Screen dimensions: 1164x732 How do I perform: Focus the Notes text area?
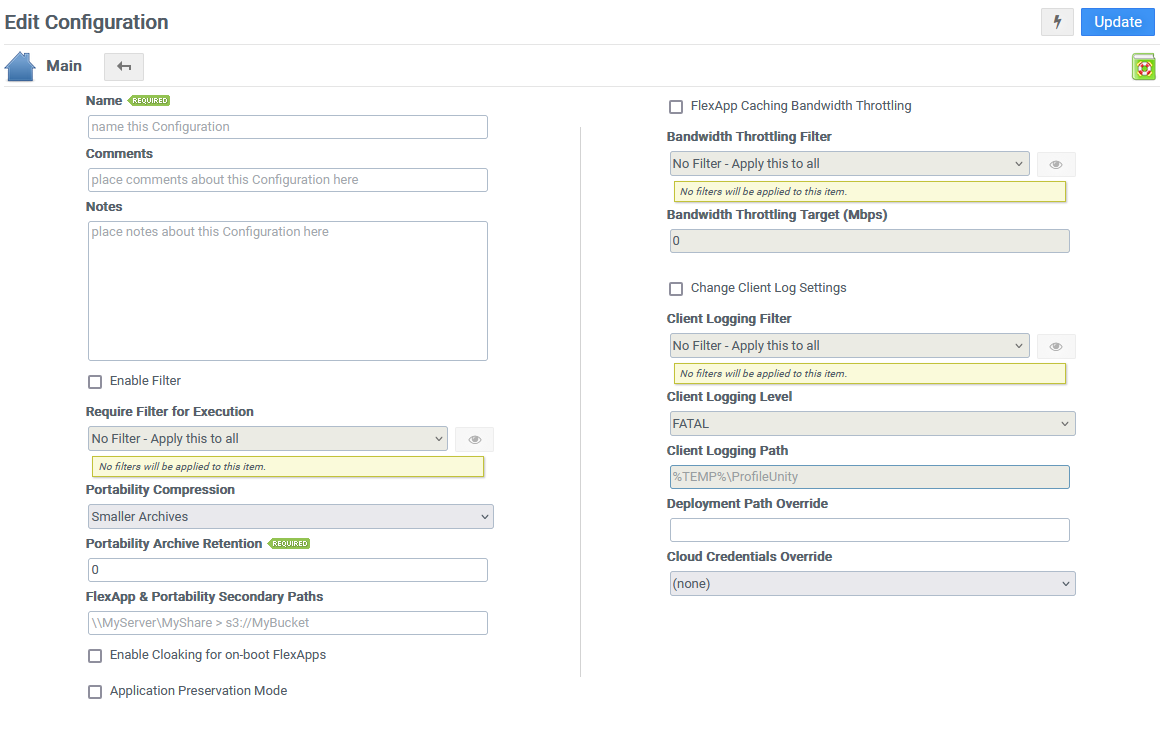click(x=288, y=291)
